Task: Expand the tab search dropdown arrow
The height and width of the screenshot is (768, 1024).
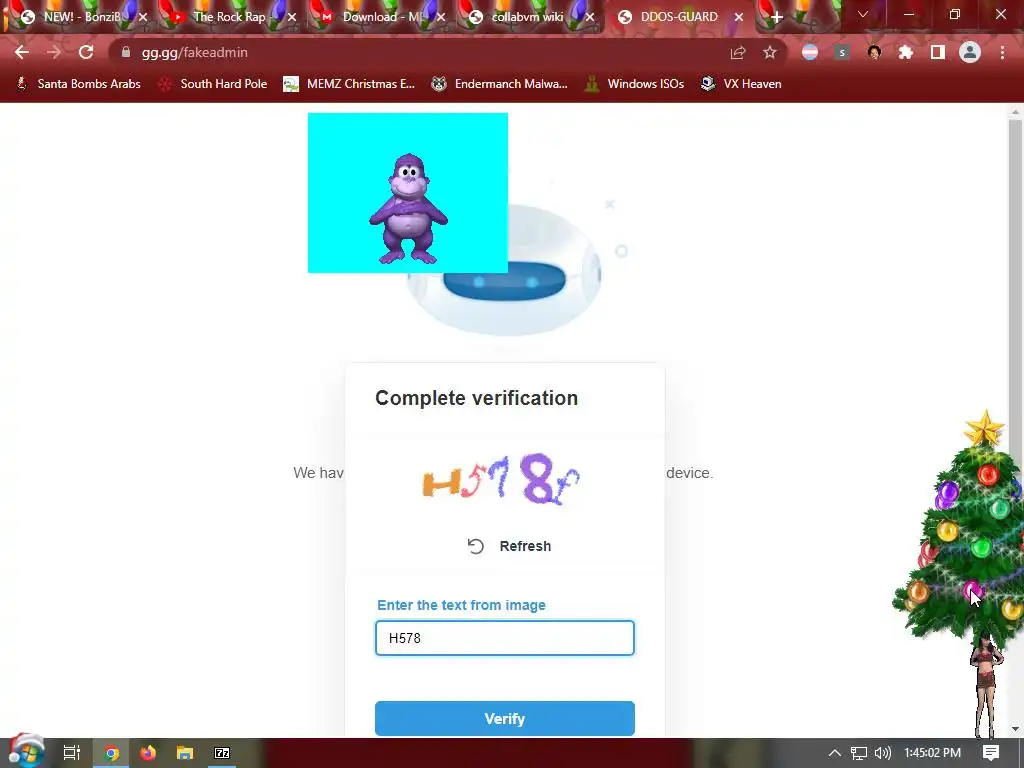Action: coord(863,14)
